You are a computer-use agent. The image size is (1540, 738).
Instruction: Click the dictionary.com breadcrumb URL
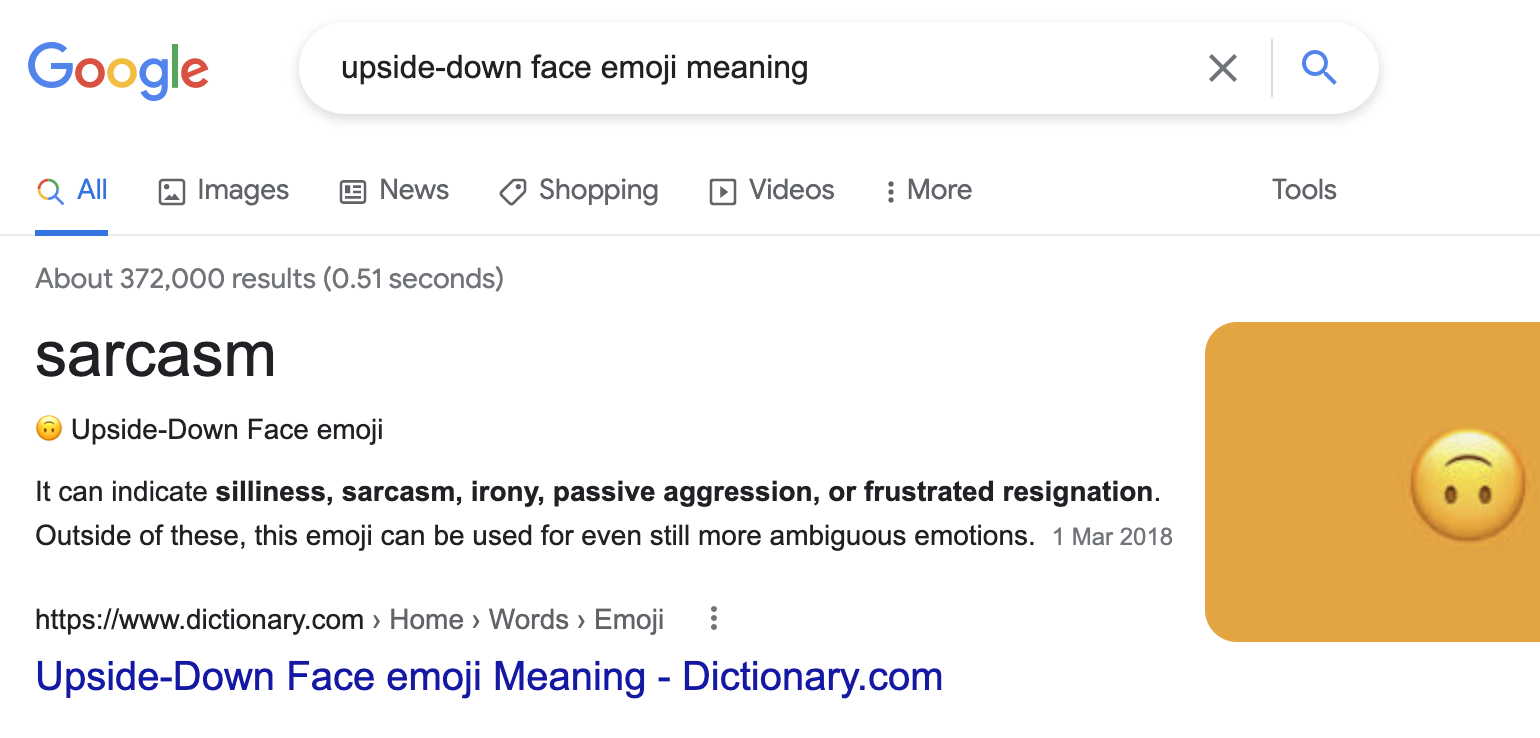point(200,620)
